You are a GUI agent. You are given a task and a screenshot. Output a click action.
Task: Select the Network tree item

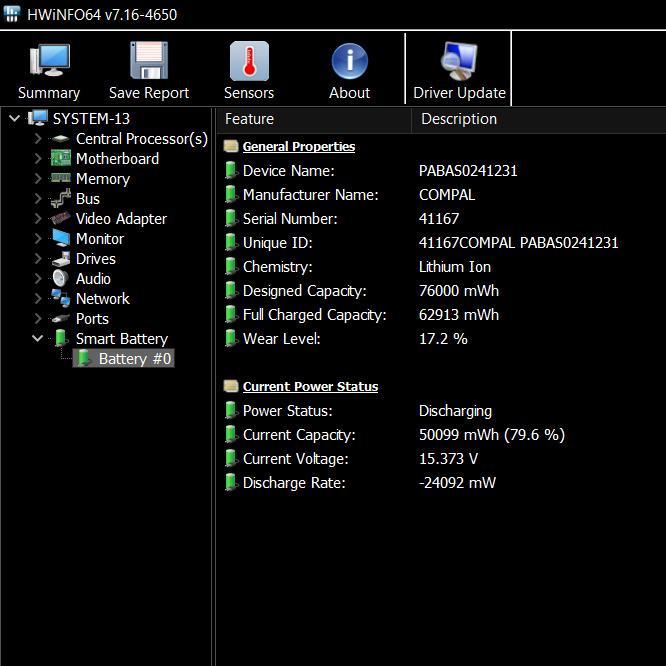point(102,299)
